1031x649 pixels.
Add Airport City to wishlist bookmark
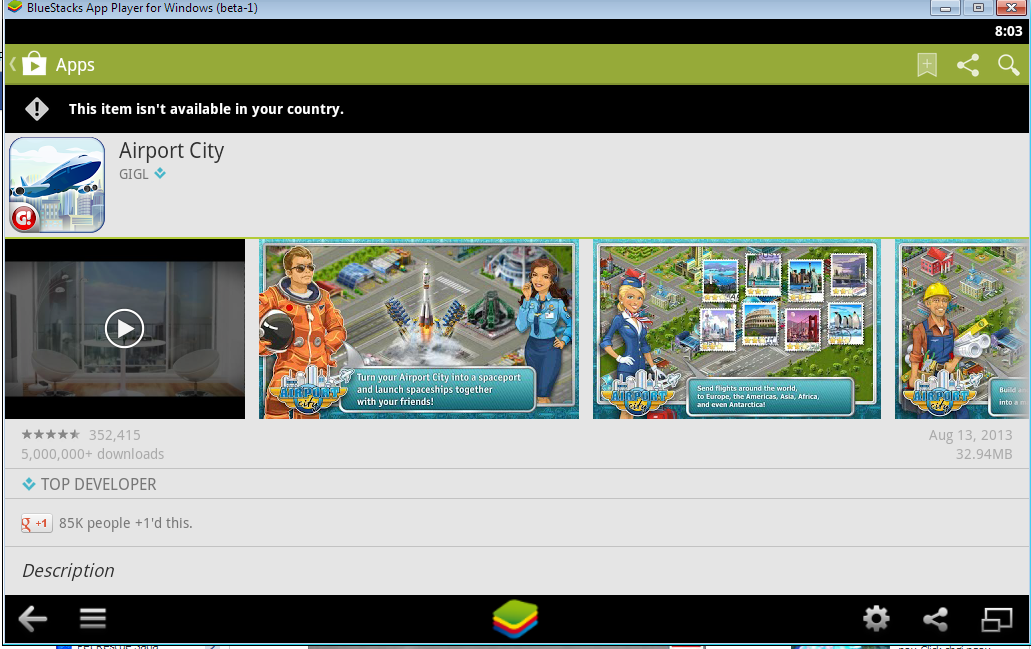pos(926,65)
